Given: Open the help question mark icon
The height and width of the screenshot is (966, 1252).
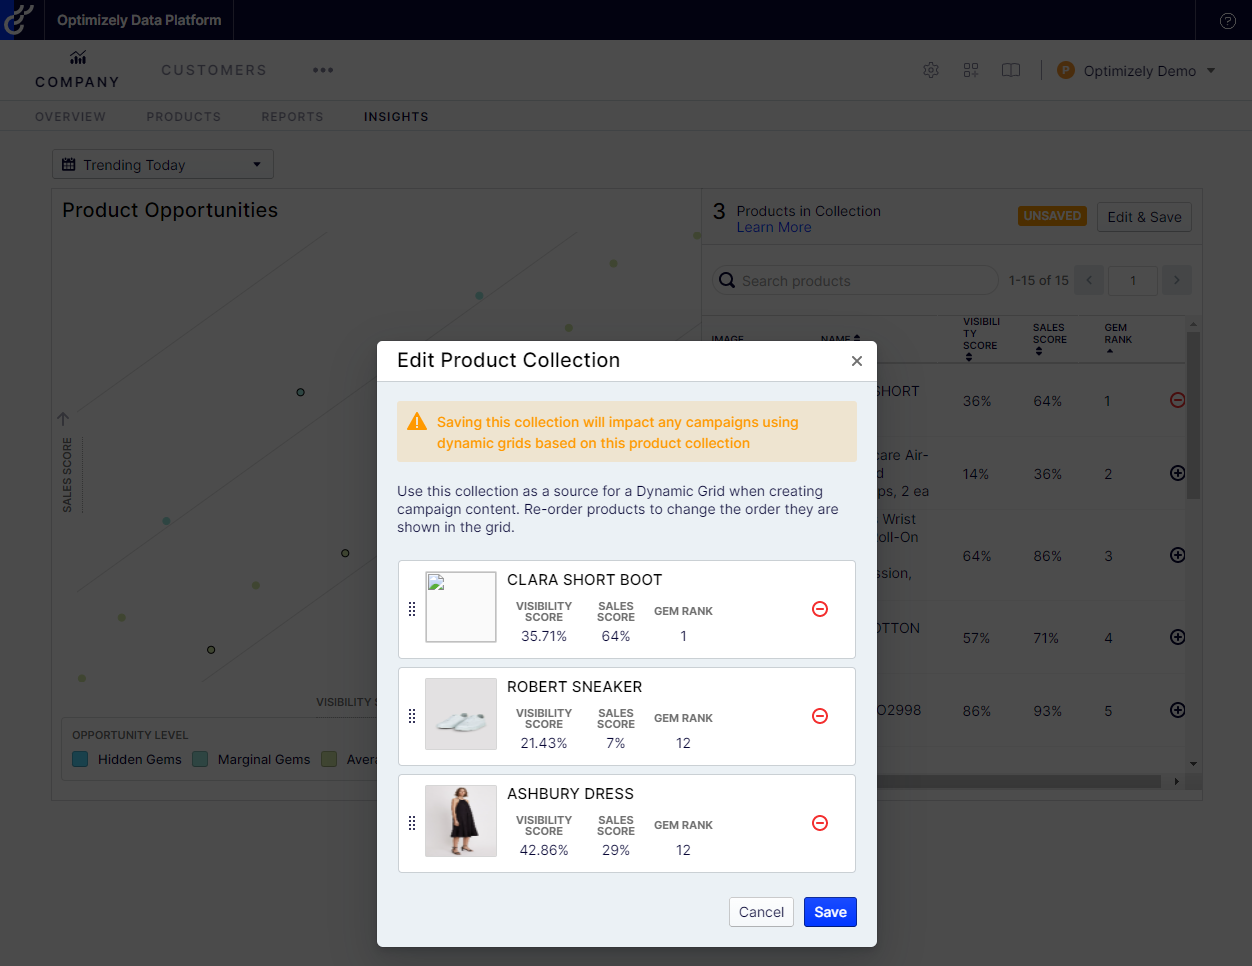Looking at the screenshot, I should click(1228, 21).
